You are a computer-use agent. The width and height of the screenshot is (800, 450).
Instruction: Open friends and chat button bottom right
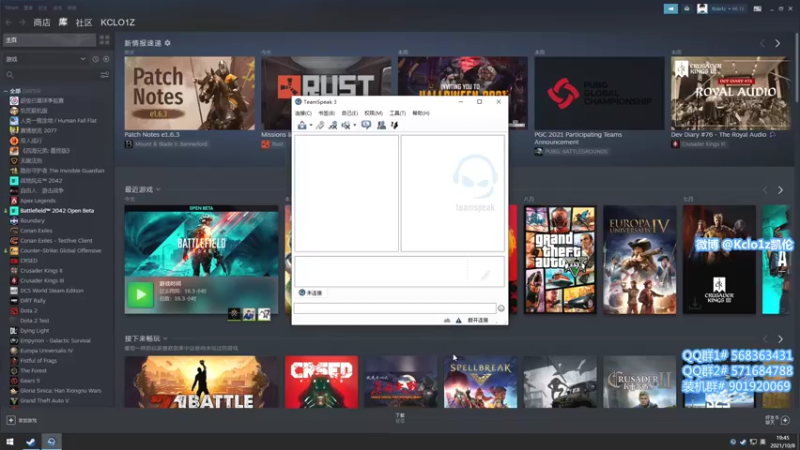(778, 420)
